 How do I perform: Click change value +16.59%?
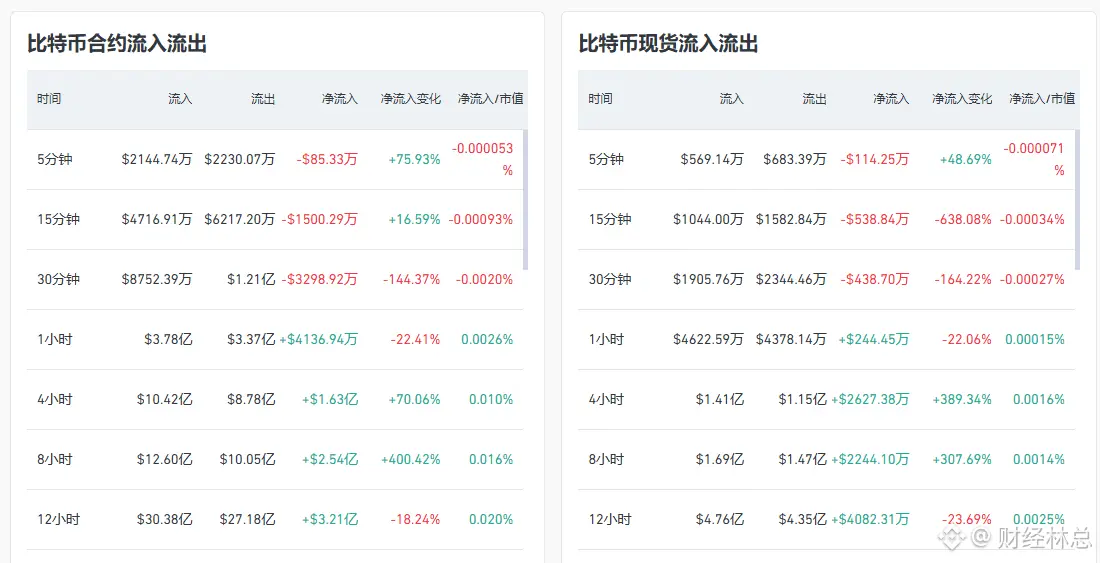415,219
